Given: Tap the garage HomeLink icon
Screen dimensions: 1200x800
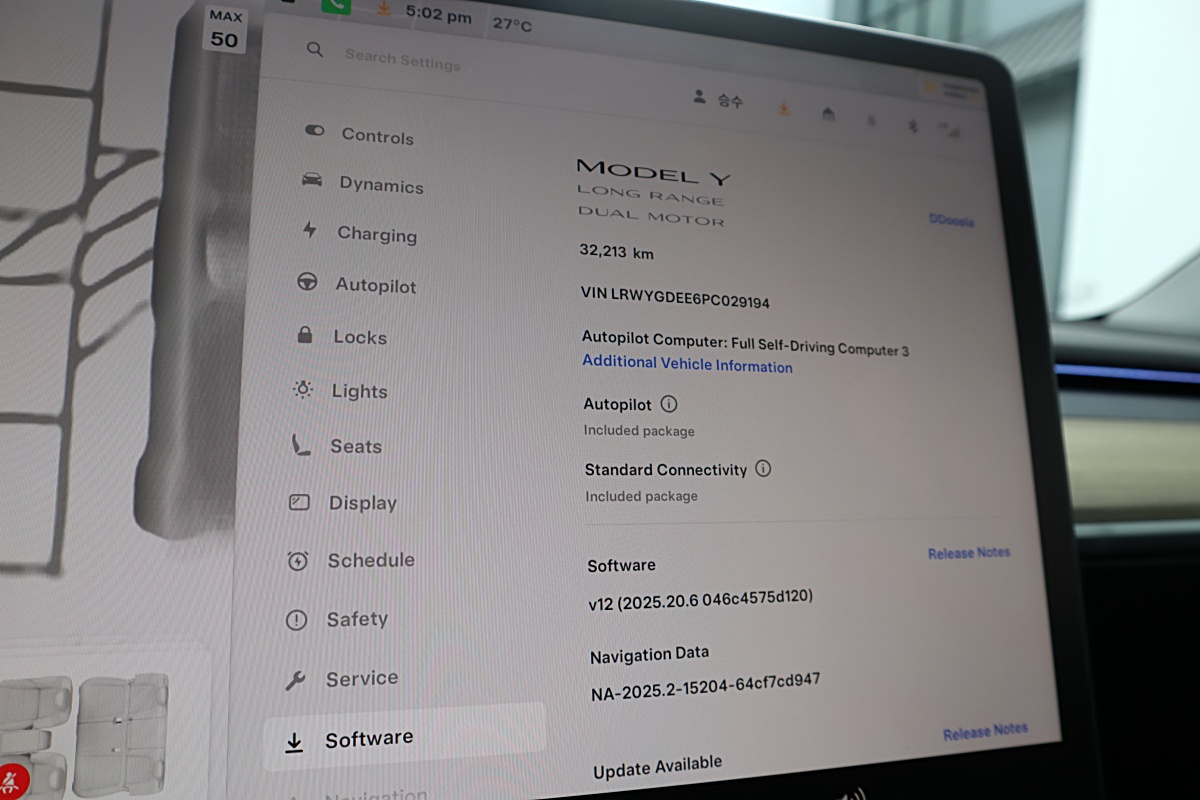Looking at the screenshot, I should [829, 114].
